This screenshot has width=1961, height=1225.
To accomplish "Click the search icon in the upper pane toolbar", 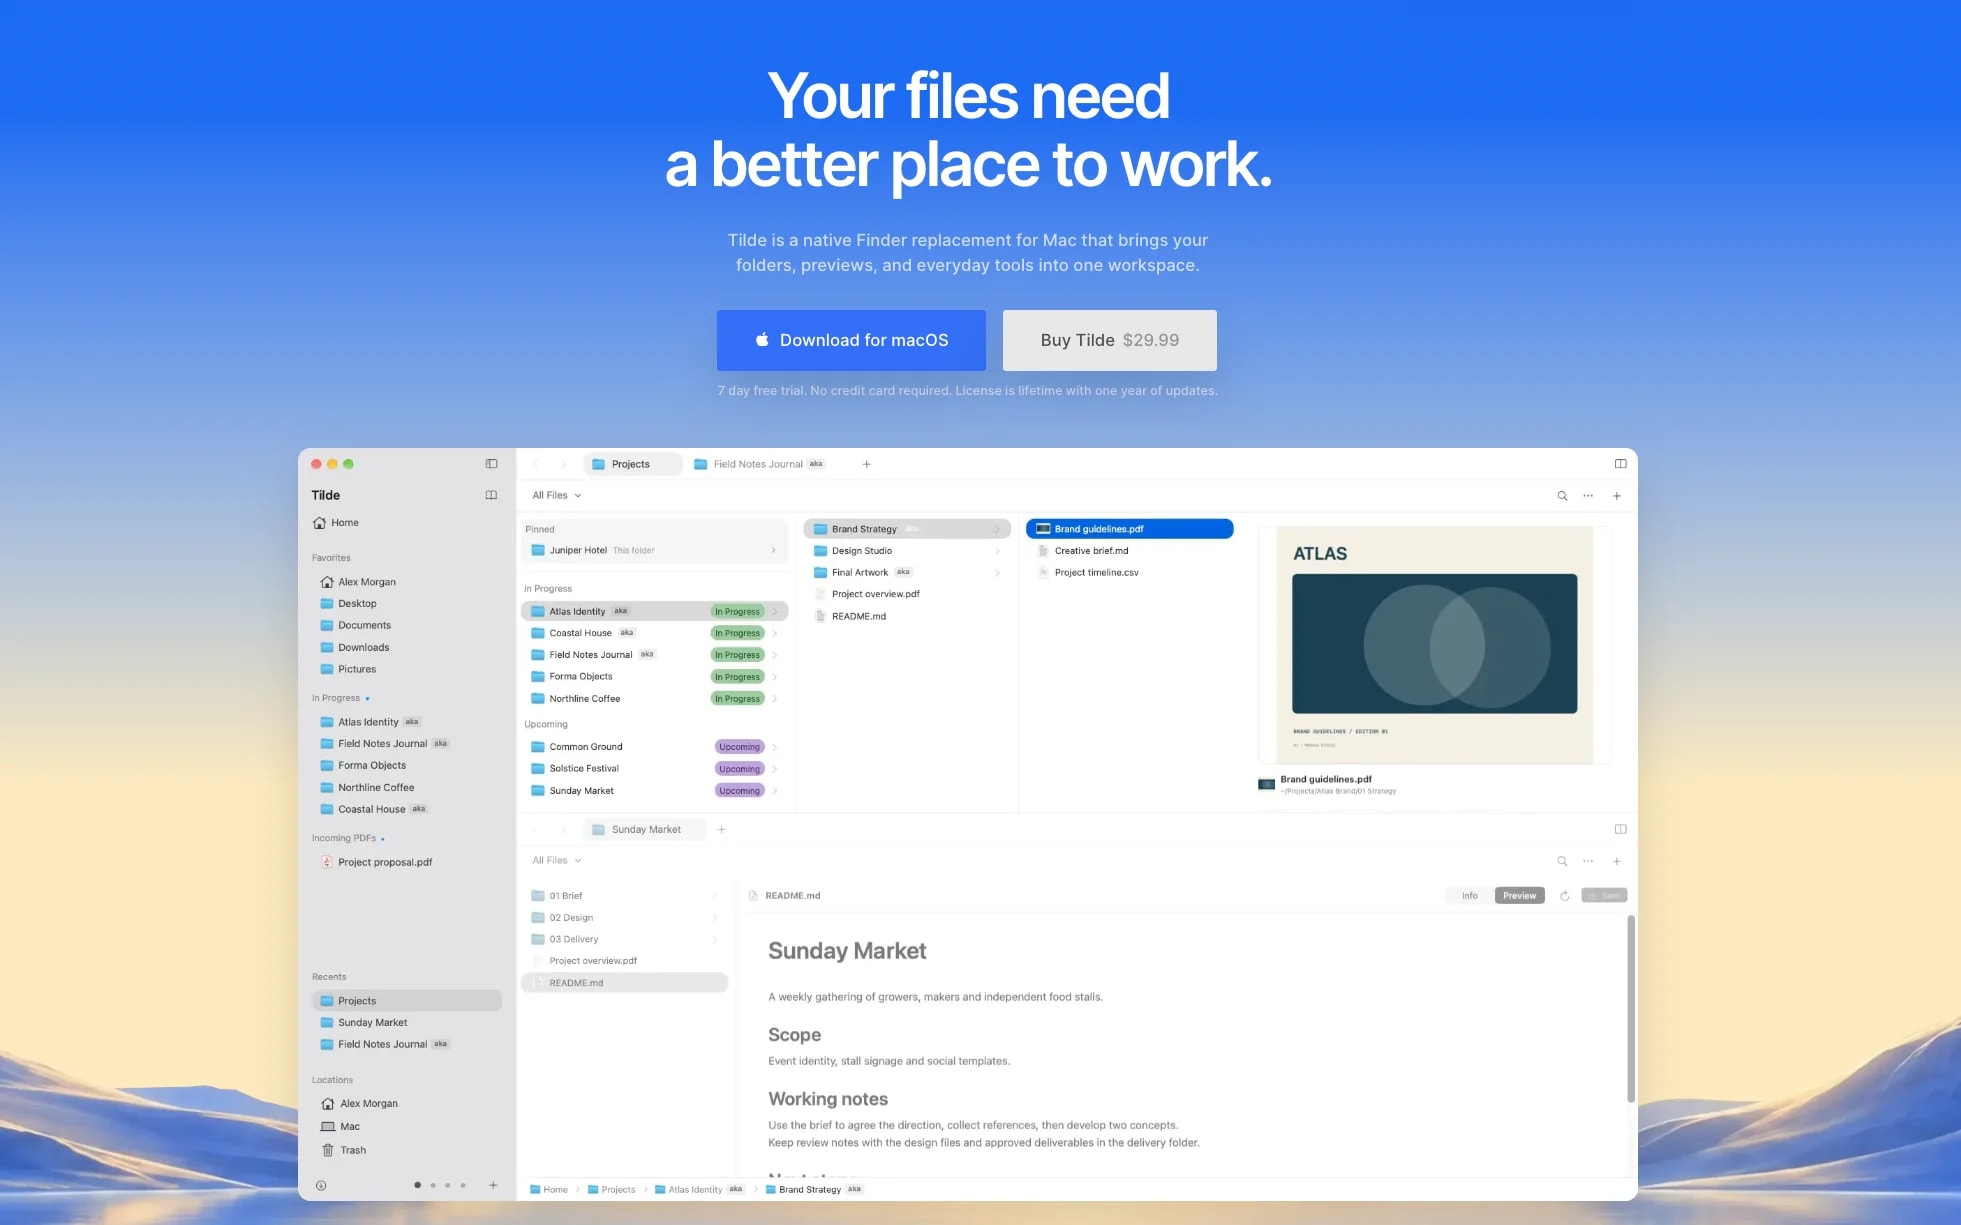I will tap(1562, 496).
